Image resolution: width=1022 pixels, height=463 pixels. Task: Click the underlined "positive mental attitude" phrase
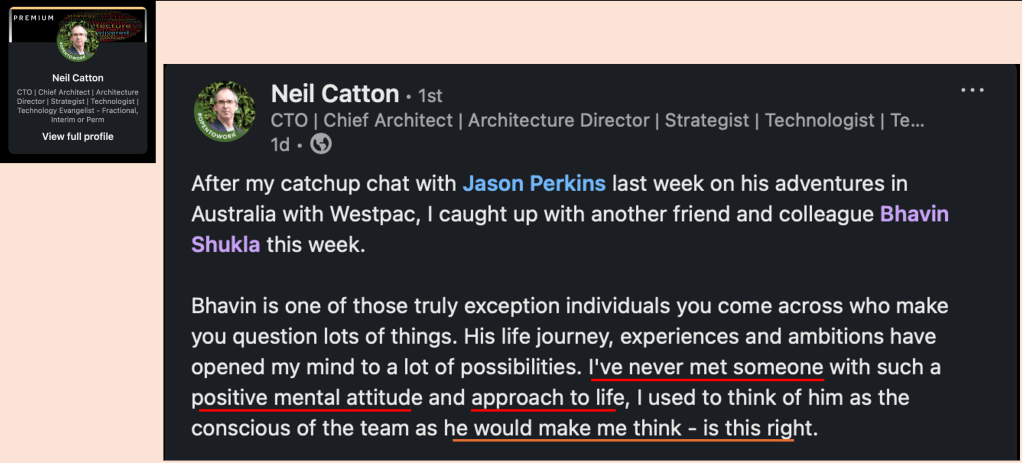coord(300,398)
